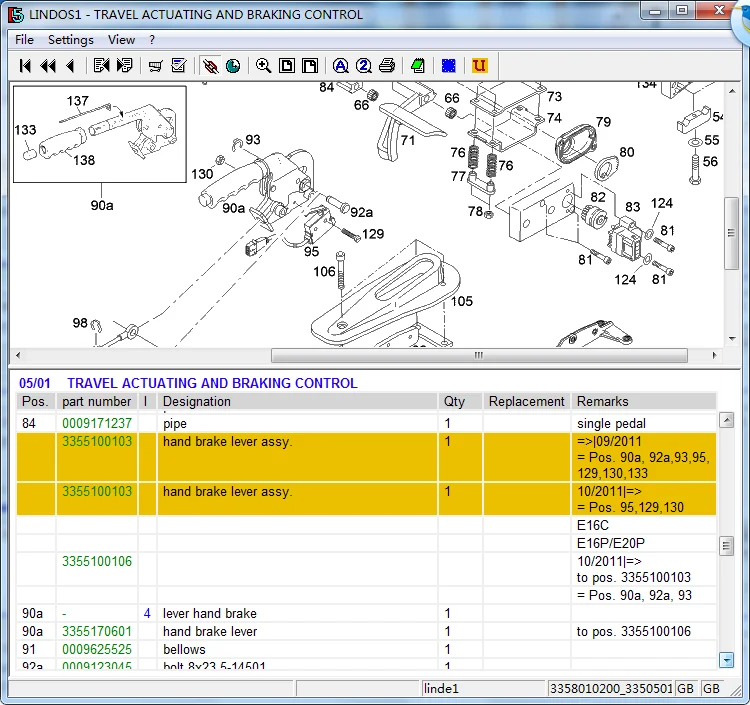The image size is (750, 705).
Task: Select the magnifier zoom-in tool
Action: 264,66
